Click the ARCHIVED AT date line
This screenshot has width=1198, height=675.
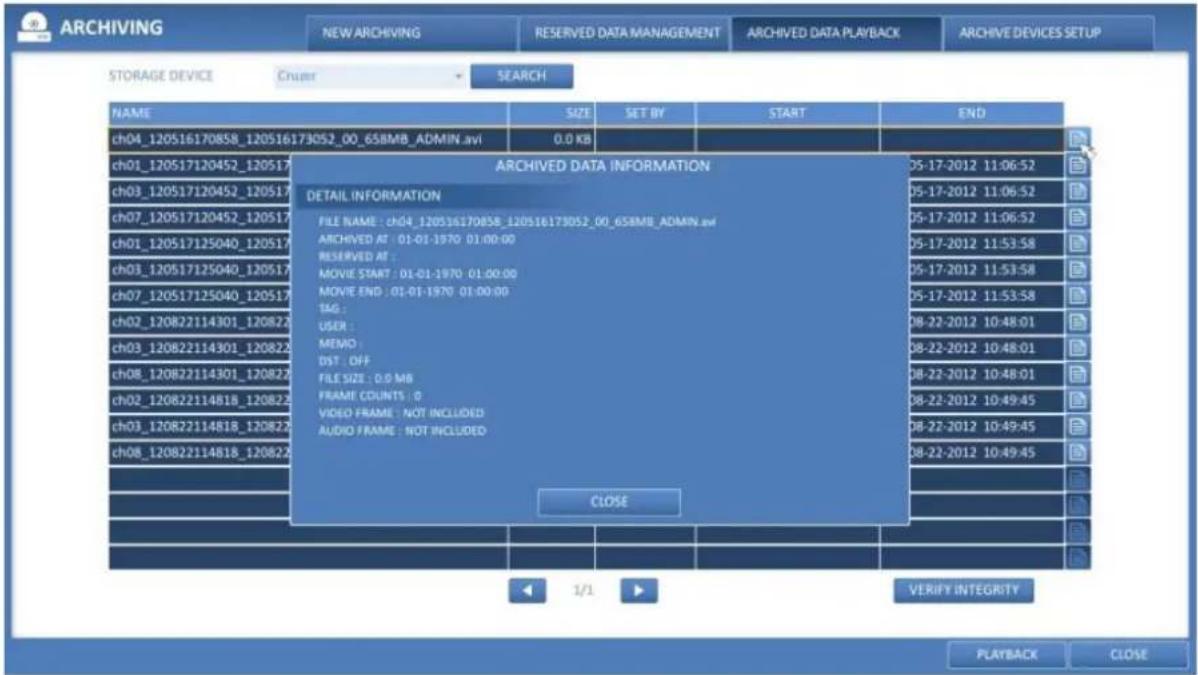pyautogui.click(x=416, y=239)
